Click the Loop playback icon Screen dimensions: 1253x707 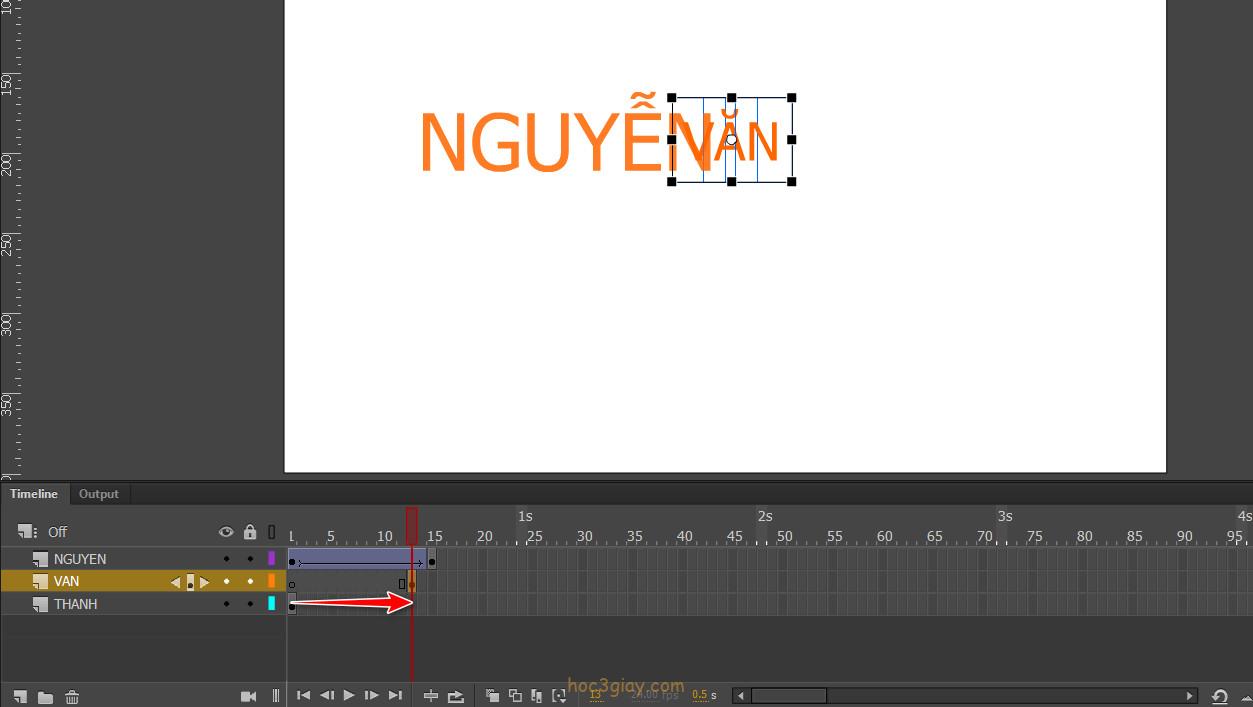pyautogui.click(x=456, y=696)
